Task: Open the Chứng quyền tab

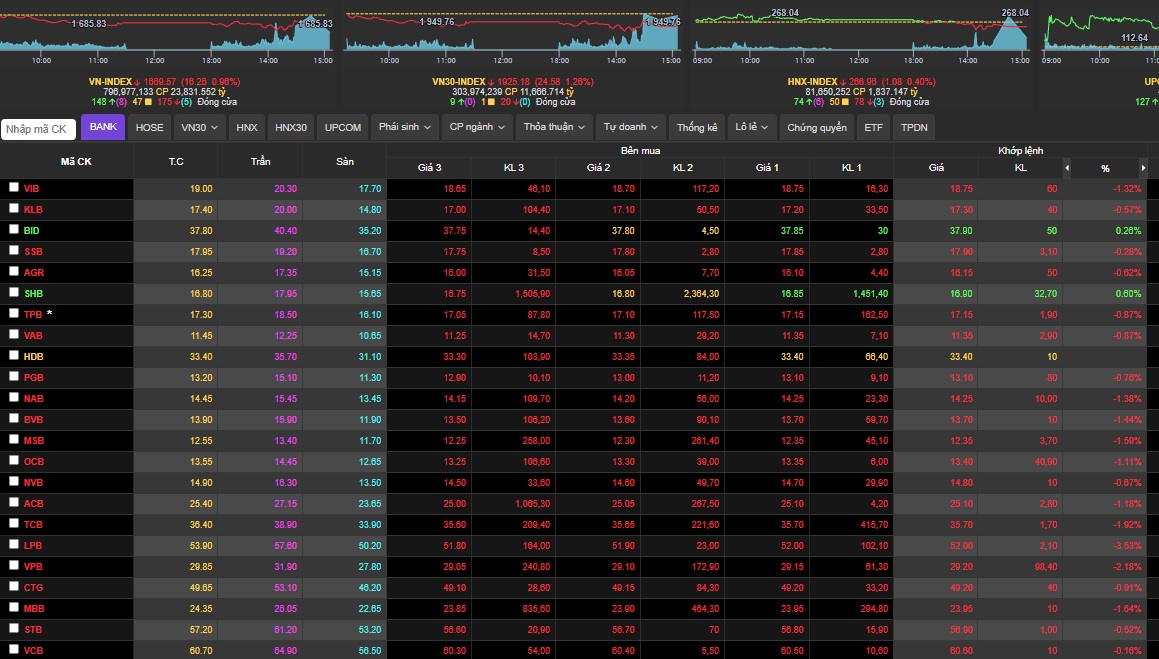Action: 816,128
